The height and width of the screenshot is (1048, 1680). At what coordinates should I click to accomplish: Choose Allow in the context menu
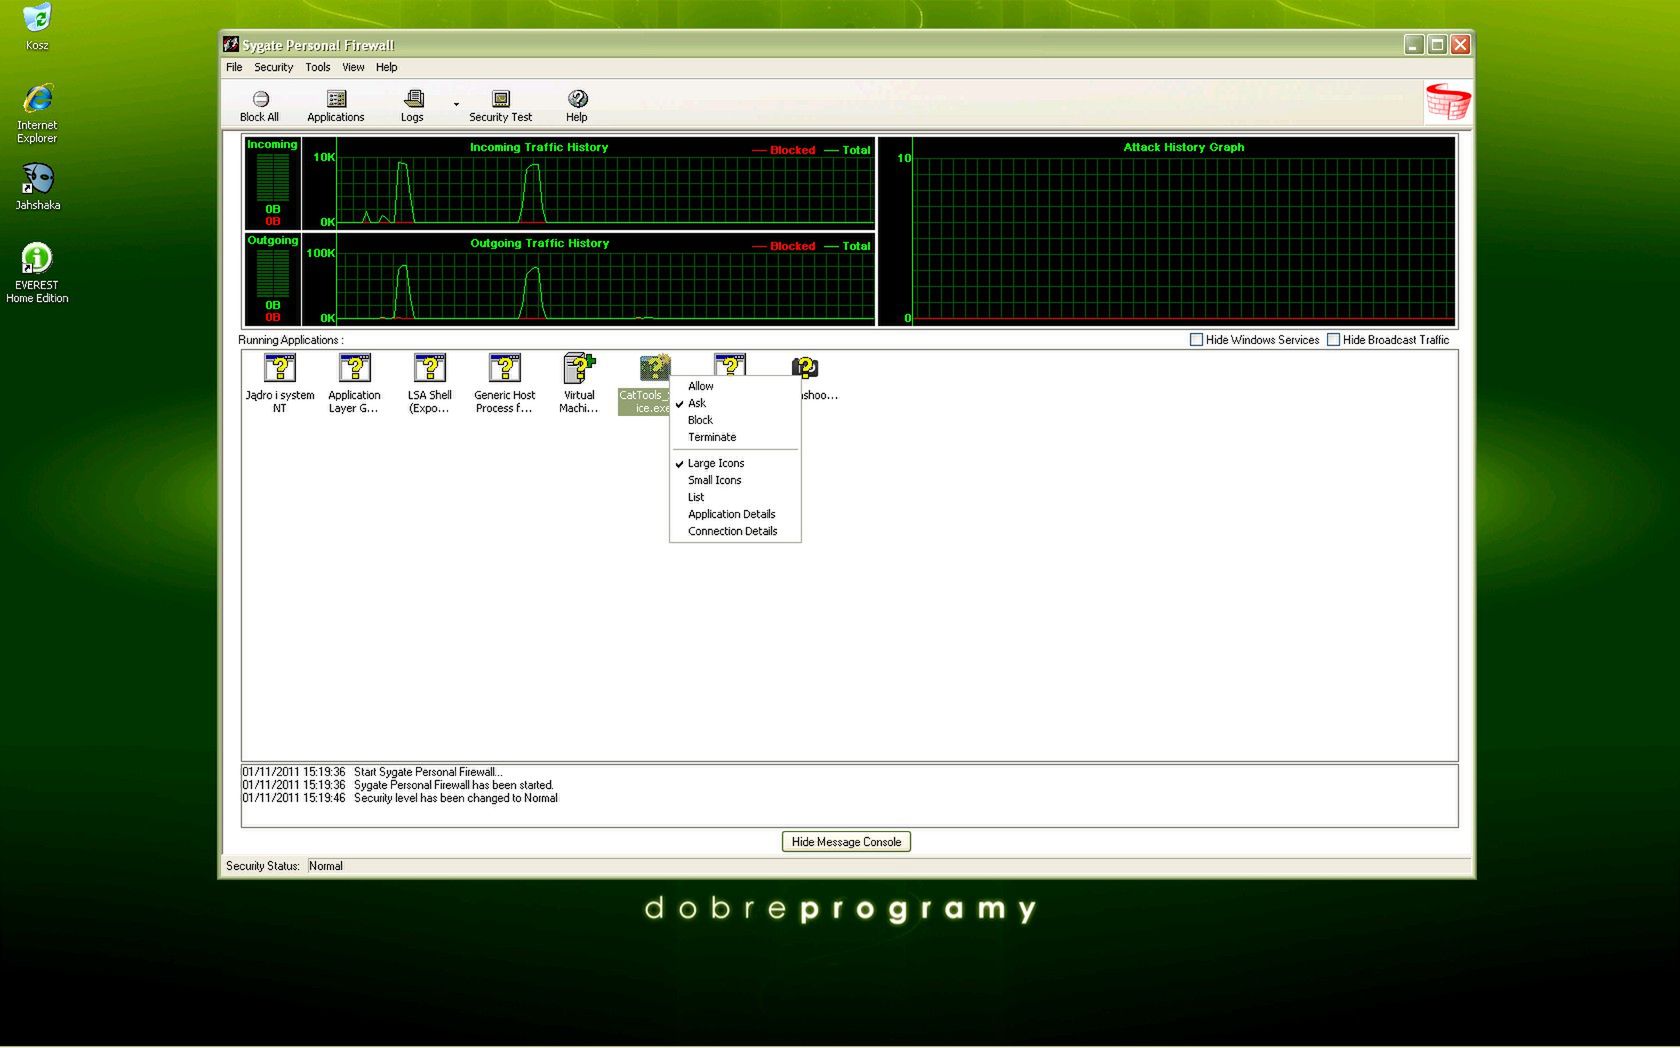735,386
